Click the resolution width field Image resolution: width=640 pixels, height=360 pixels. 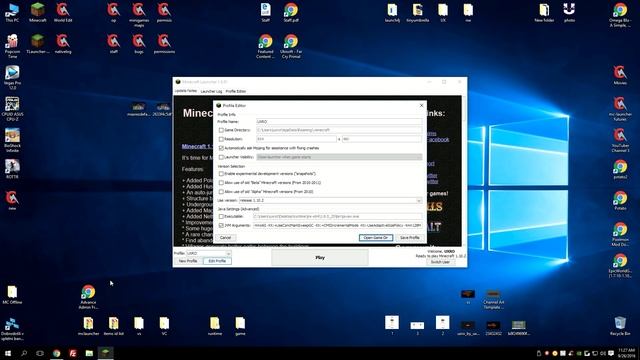click(x=296, y=139)
